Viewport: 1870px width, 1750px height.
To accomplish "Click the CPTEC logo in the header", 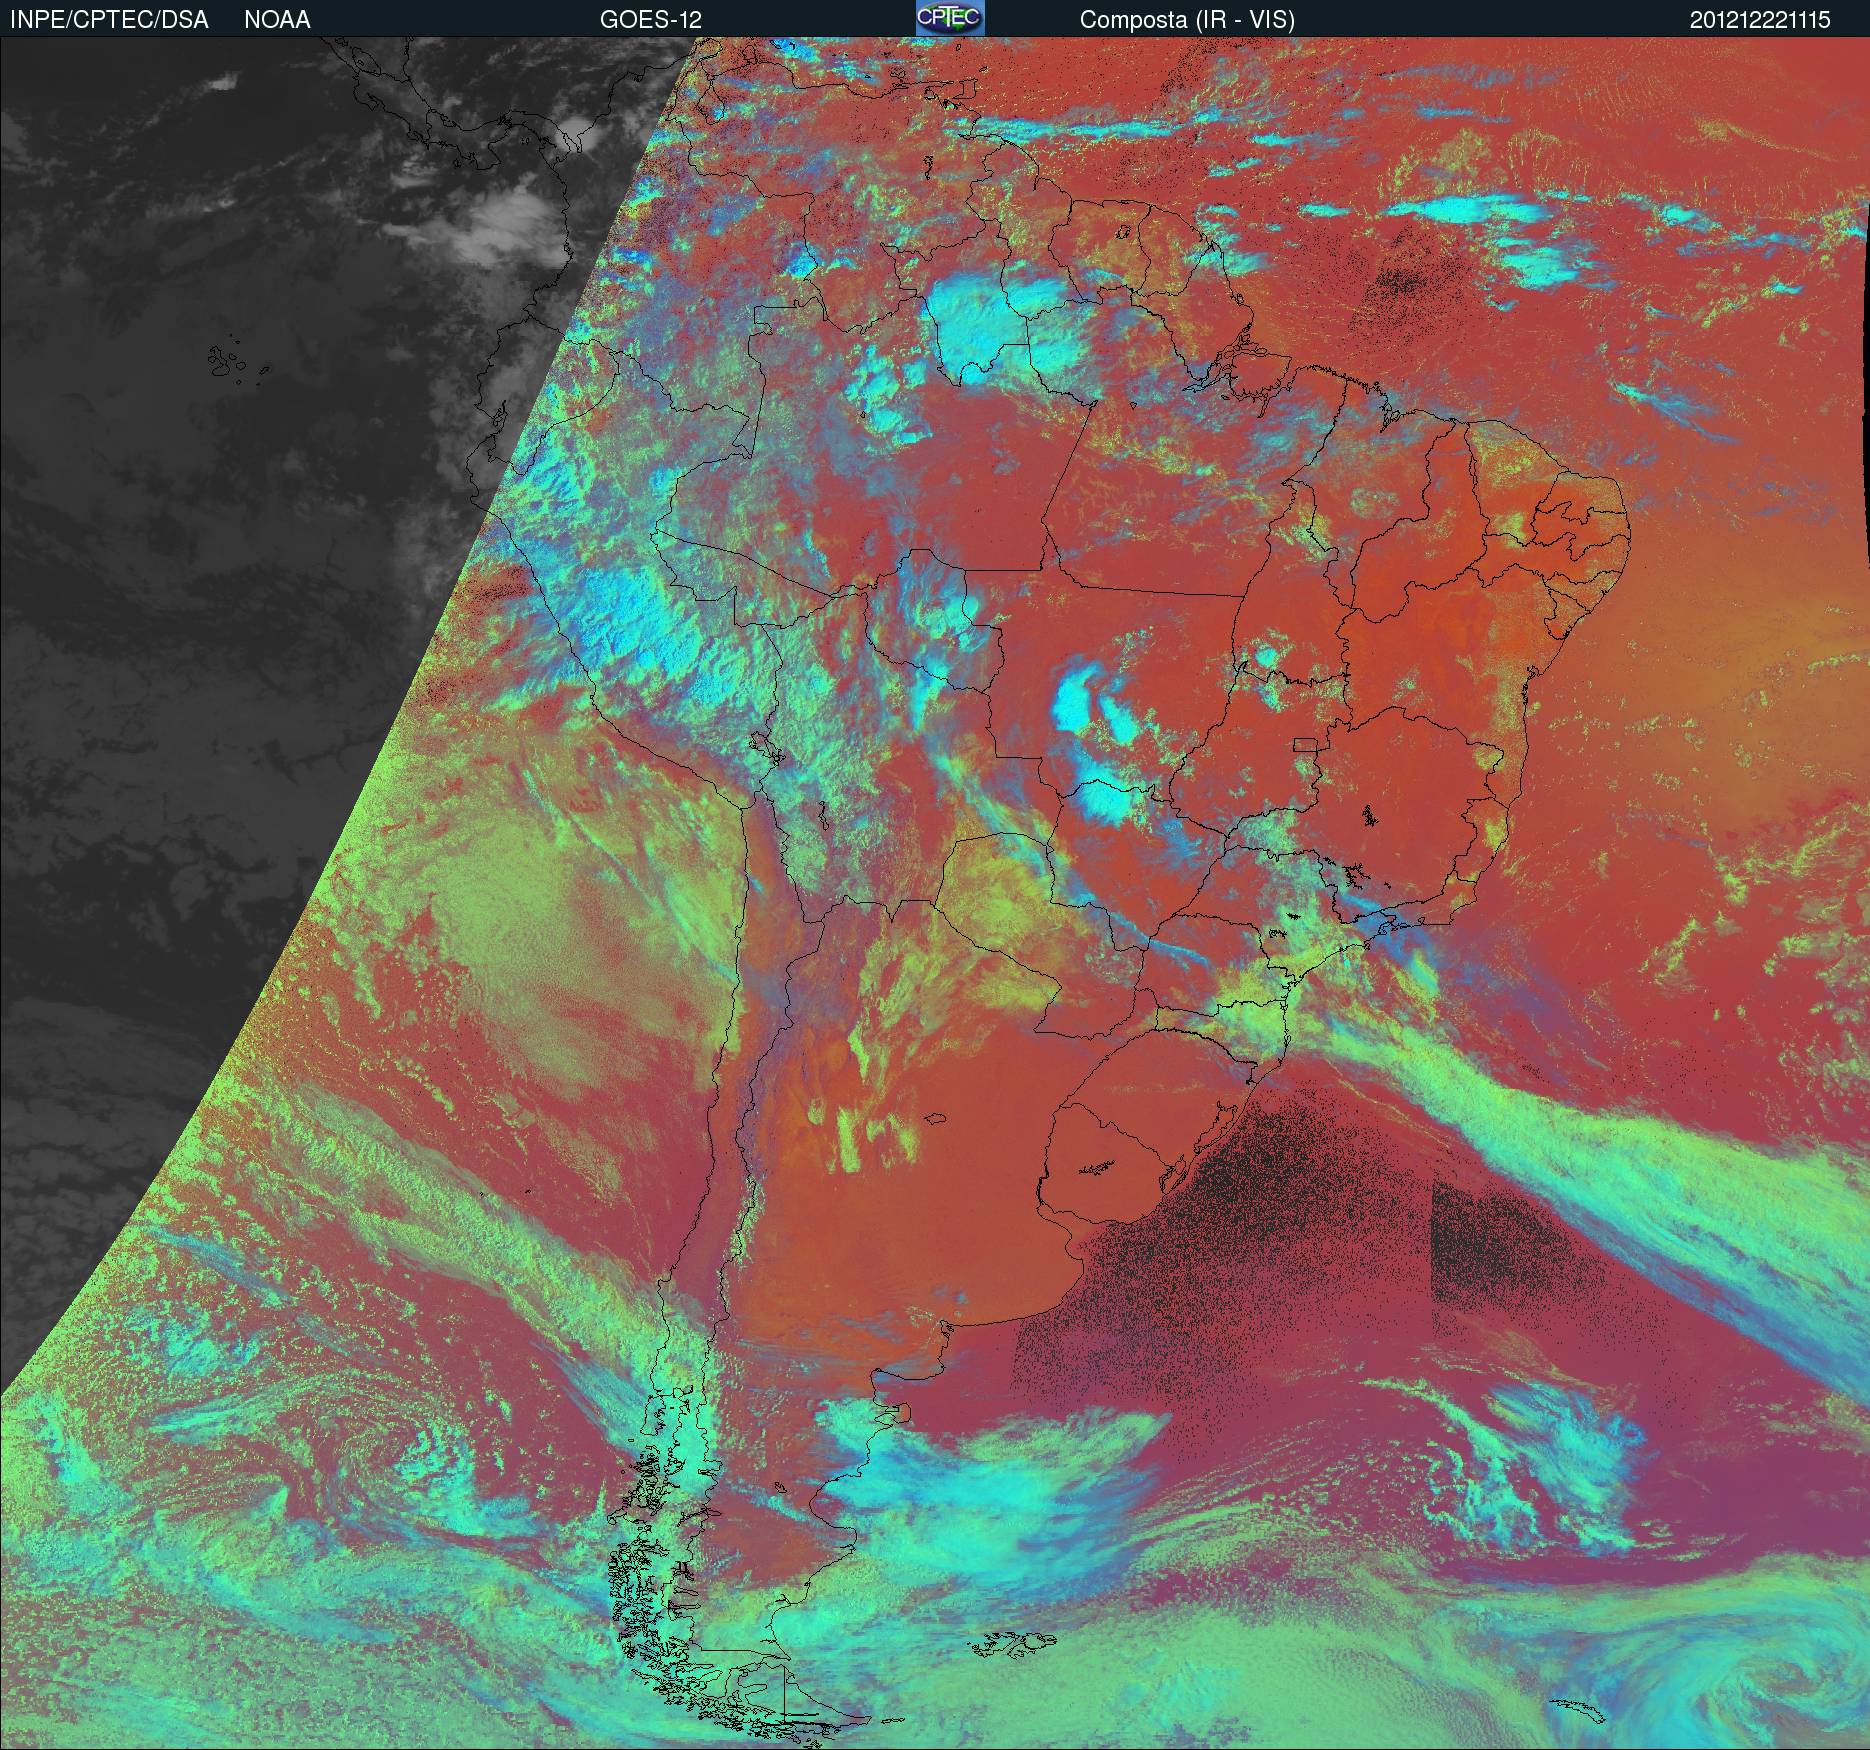I will click(x=950, y=18).
